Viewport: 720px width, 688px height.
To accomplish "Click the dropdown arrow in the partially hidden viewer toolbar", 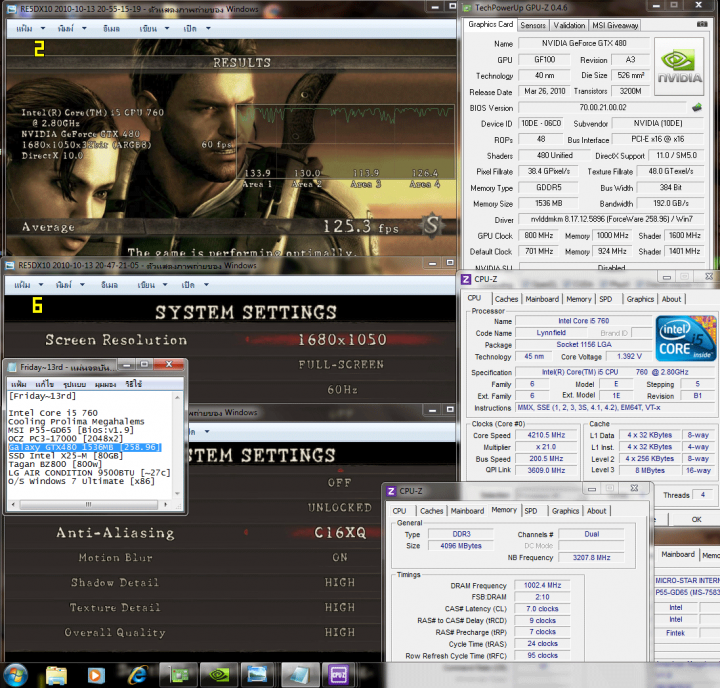I will [x=207, y=431].
